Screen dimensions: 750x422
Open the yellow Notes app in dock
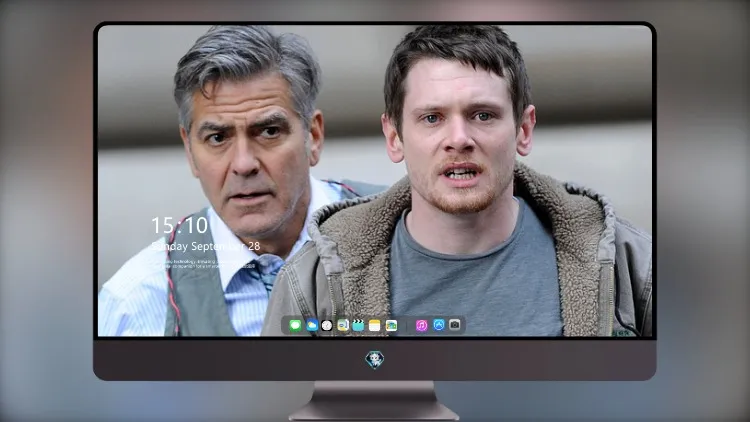coord(375,326)
